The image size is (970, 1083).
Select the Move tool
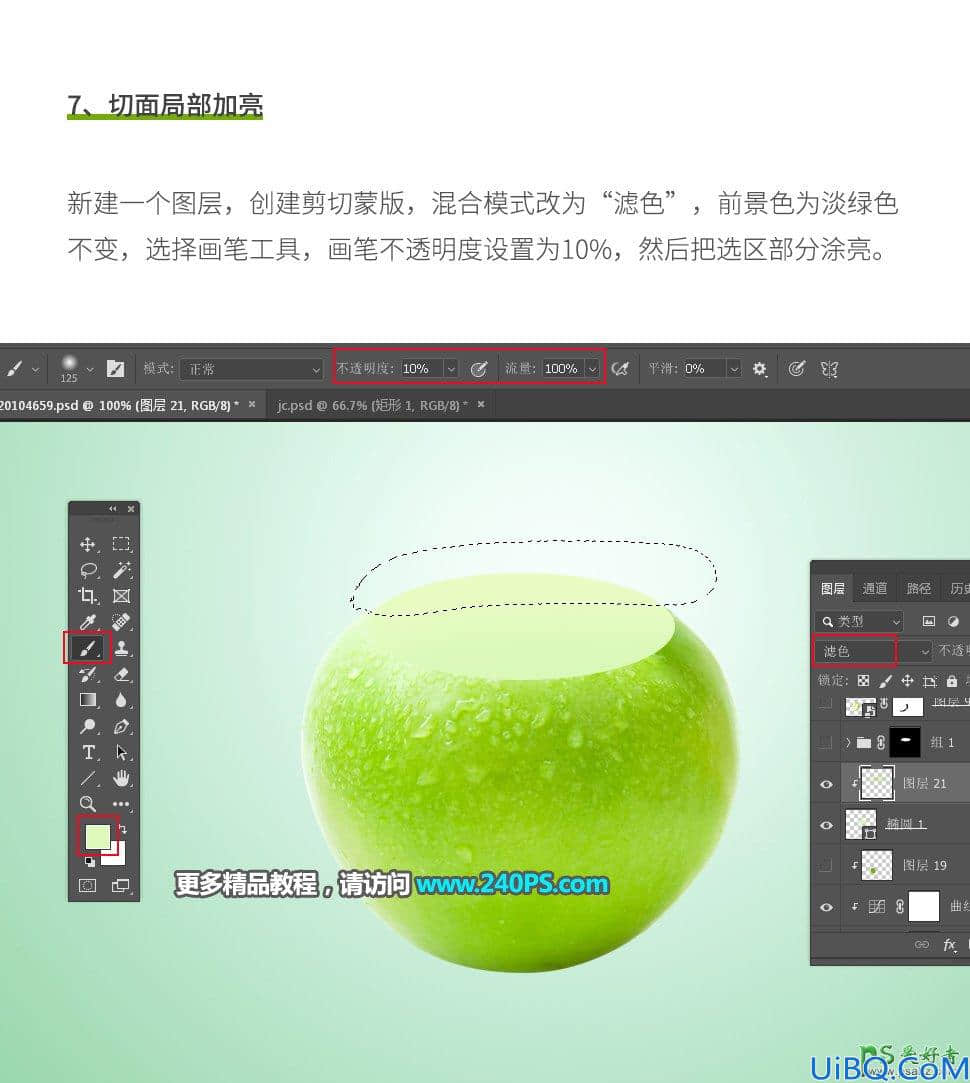pos(87,544)
